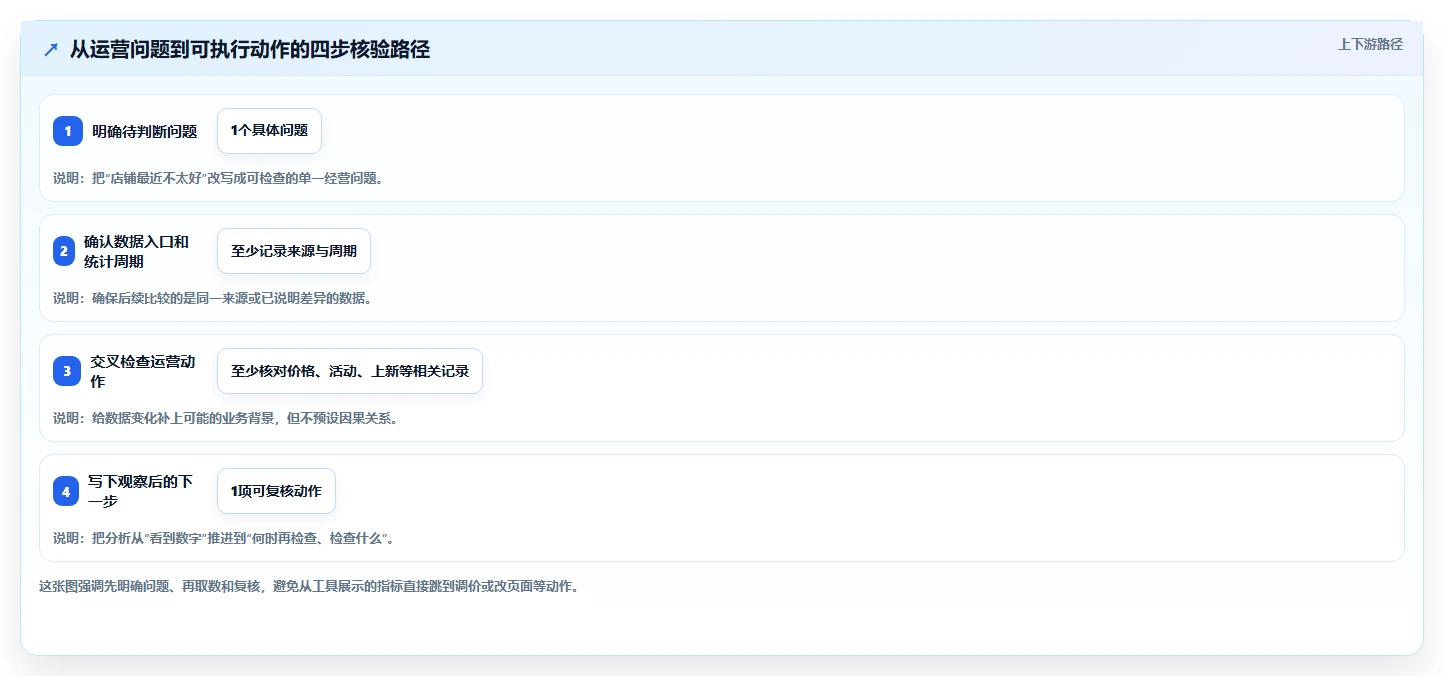Click the 1个具体问题 chip
This screenshot has height=676, width=1444.
269,131
